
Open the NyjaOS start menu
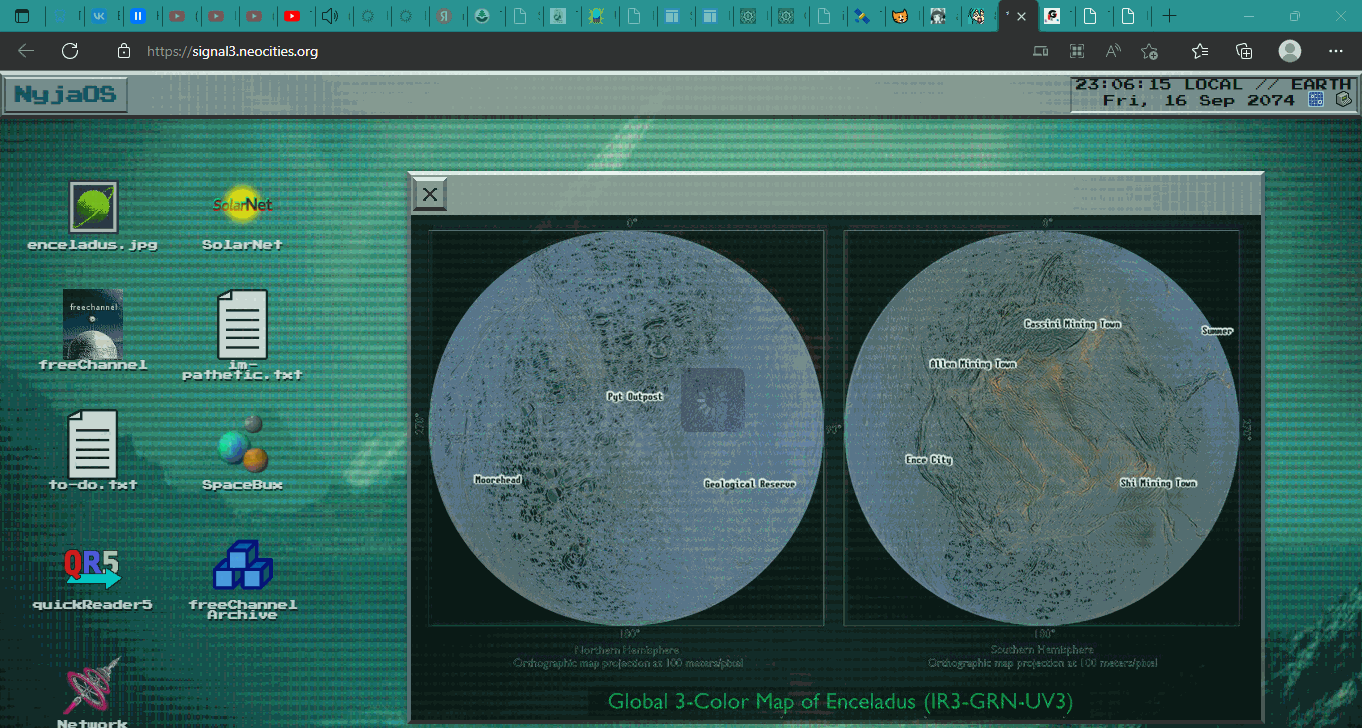point(66,96)
